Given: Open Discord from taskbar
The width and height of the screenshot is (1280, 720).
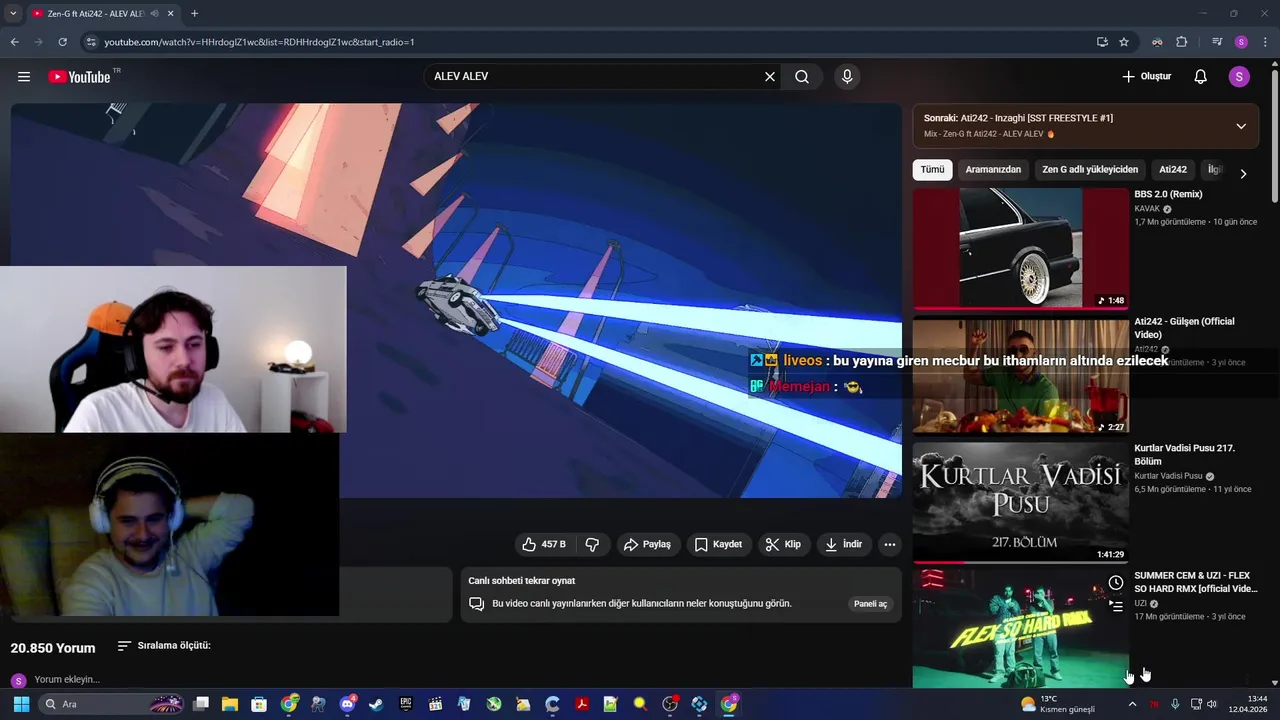Looking at the screenshot, I should 347,704.
